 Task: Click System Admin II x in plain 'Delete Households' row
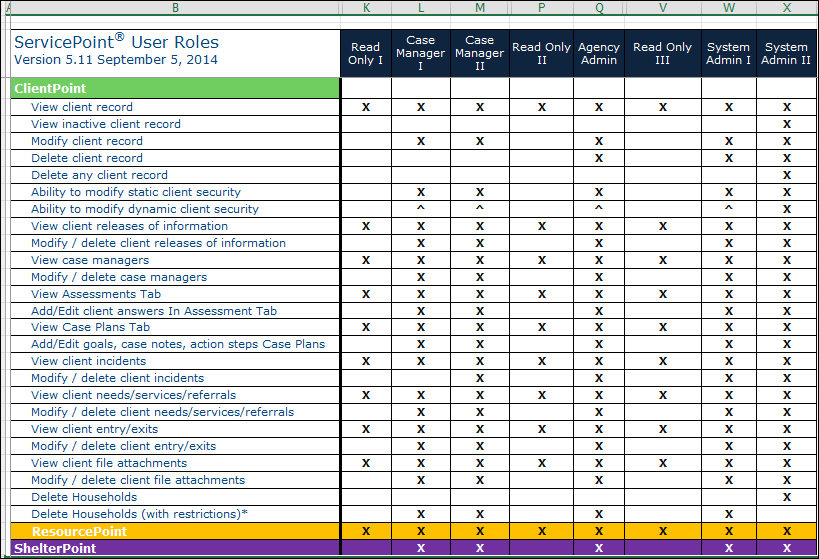click(x=787, y=497)
